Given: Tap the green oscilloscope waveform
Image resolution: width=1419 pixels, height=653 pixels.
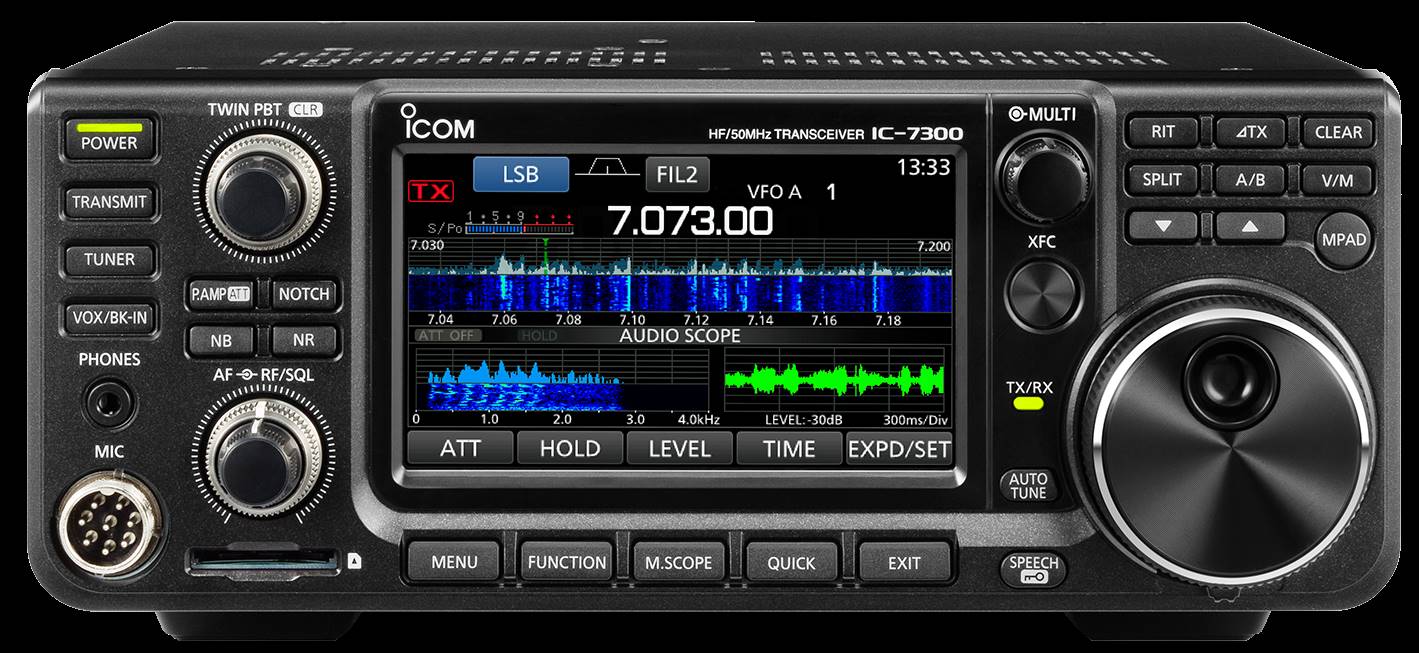Looking at the screenshot, I should (835, 379).
